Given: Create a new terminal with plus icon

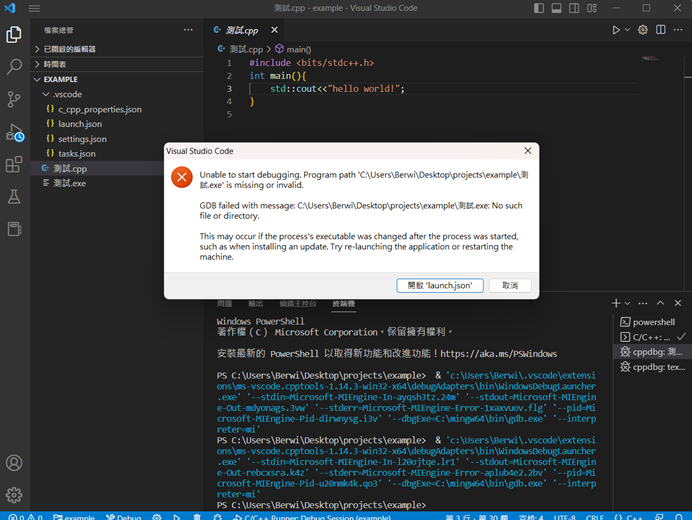Looking at the screenshot, I should click(x=616, y=303).
